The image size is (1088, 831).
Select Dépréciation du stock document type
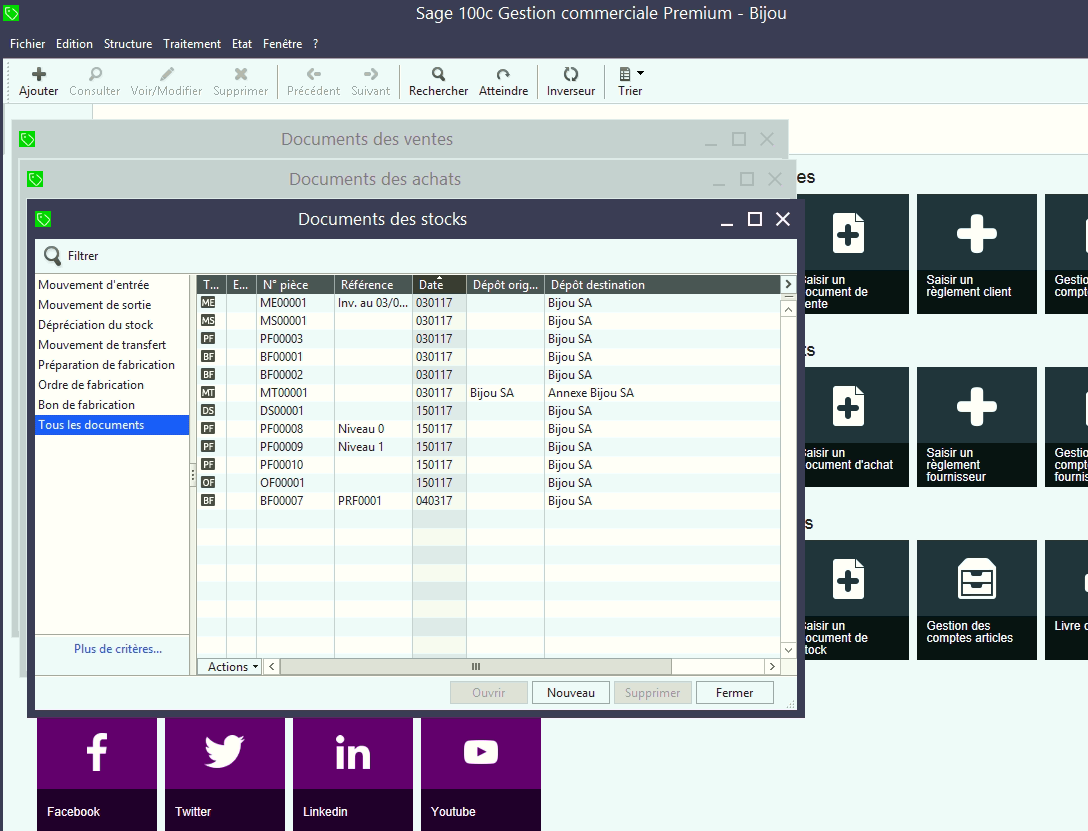coord(112,325)
